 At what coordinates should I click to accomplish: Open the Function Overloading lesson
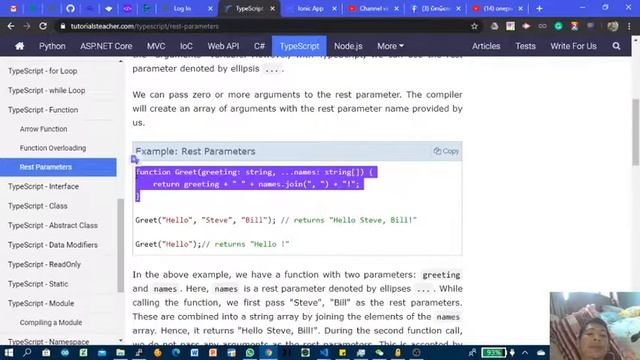point(53,148)
